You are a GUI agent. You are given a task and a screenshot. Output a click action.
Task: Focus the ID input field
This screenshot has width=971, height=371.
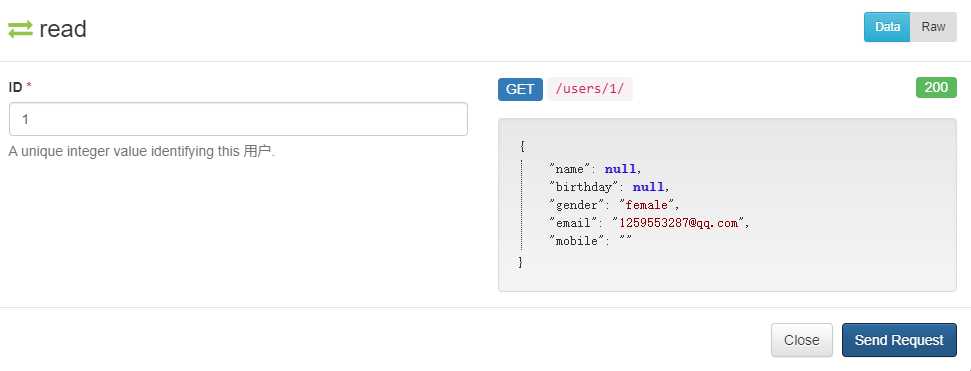[x=238, y=119]
